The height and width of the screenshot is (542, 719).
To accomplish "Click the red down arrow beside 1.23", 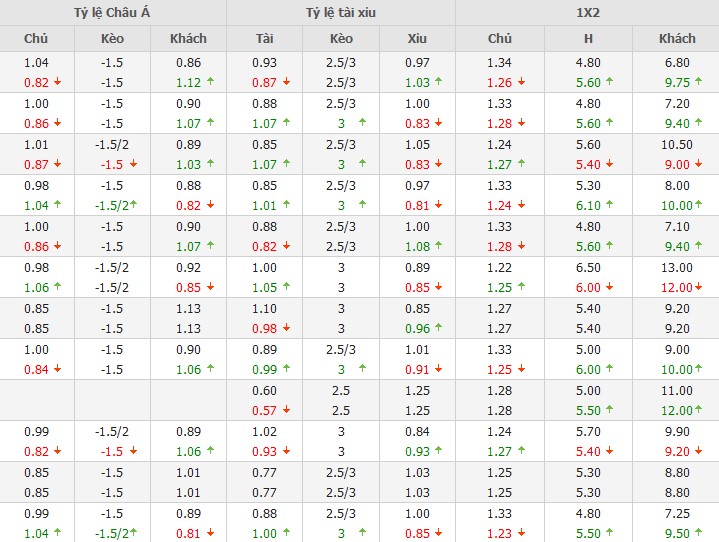I will click(519, 533).
